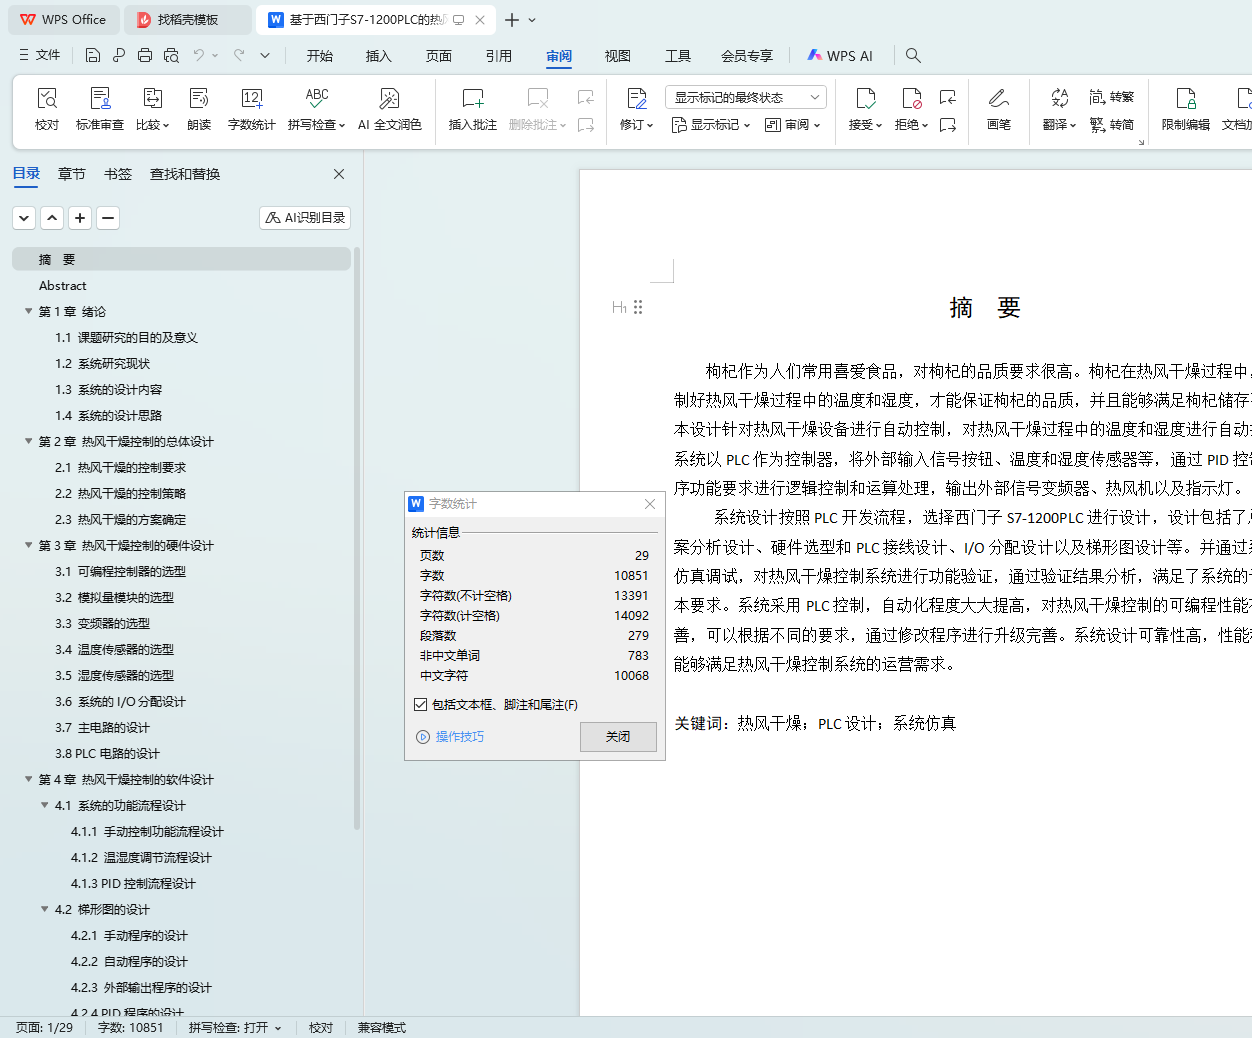Click the 拒绝 reject changes icon
The width and height of the screenshot is (1252, 1038).
coord(911,109)
